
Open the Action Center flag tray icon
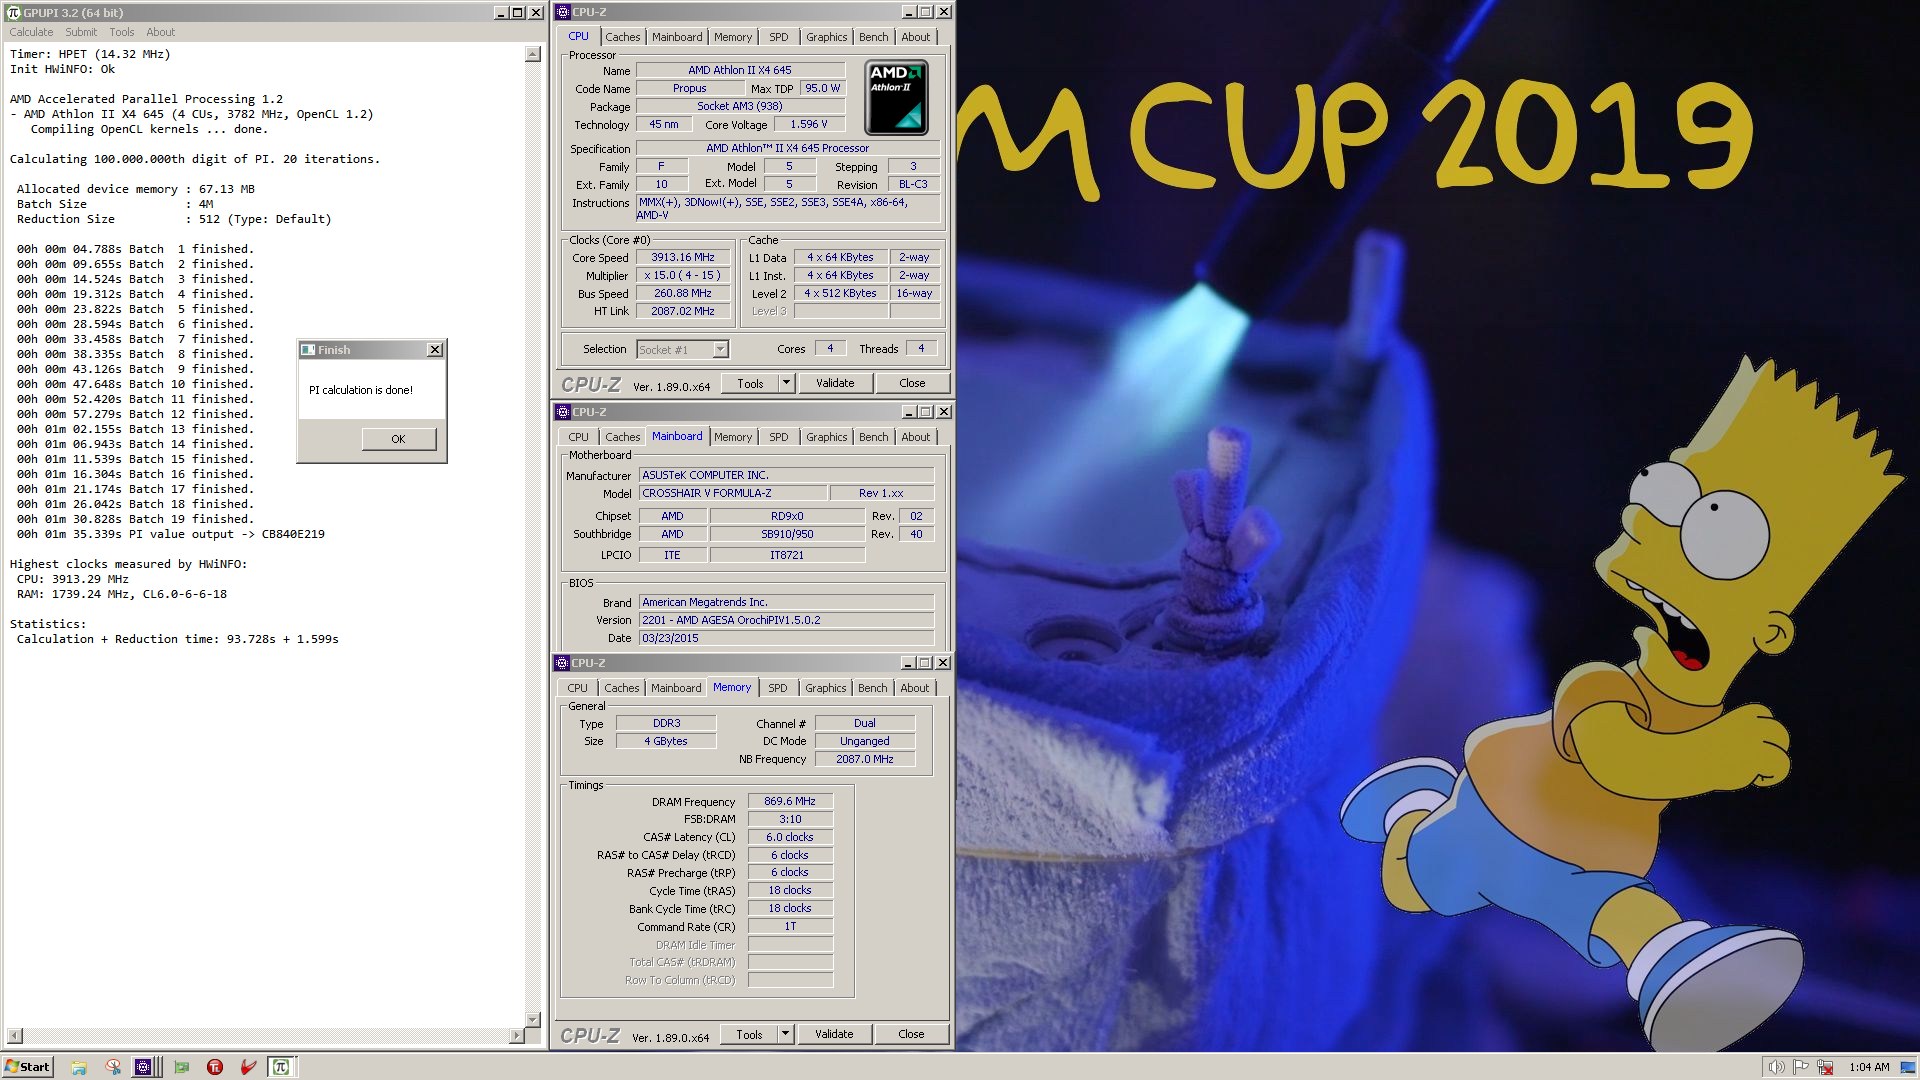pyautogui.click(x=1801, y=1067)
